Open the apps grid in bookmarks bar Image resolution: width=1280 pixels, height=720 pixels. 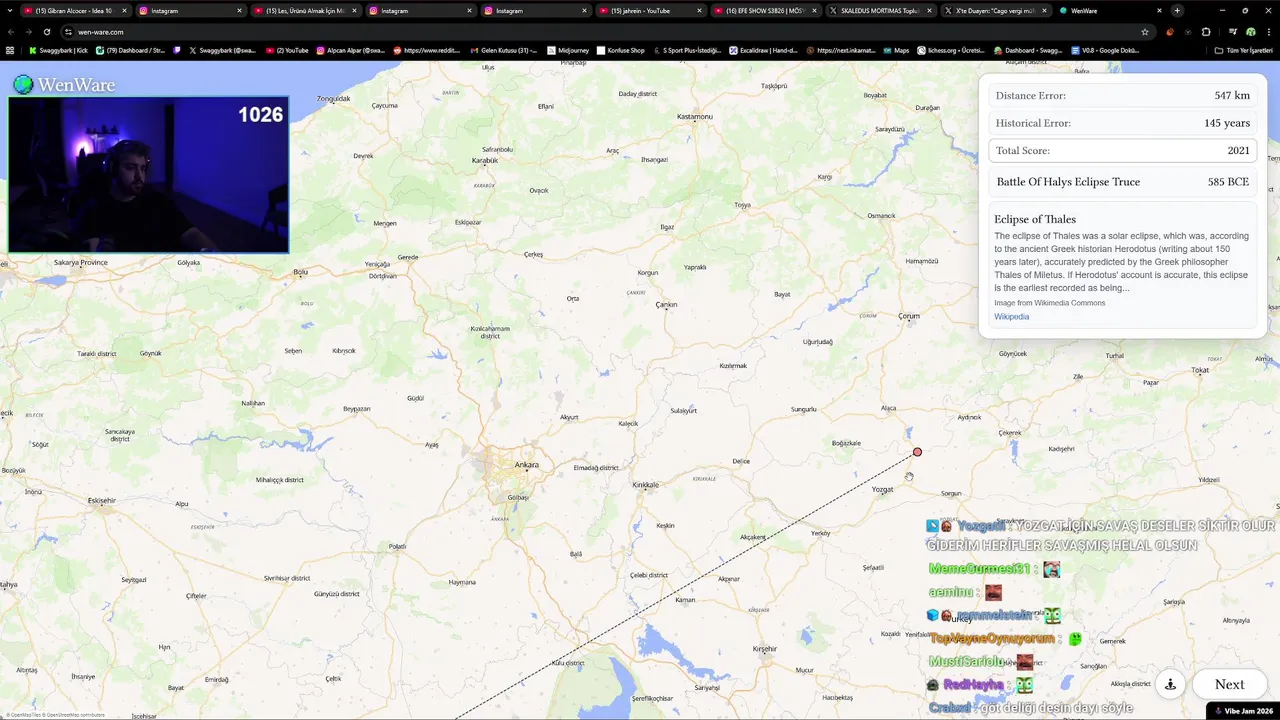(x=10, y=50)
